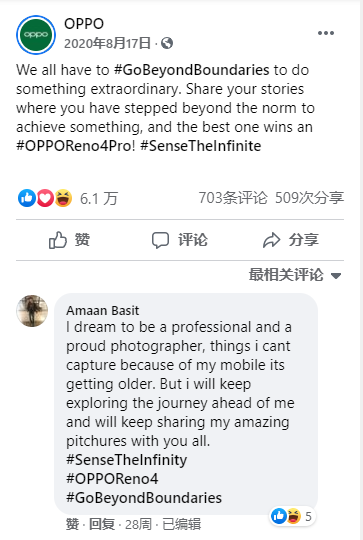View the 509次分享 shares list
Screen dimensions: 363x540
[x=309, y=198]
